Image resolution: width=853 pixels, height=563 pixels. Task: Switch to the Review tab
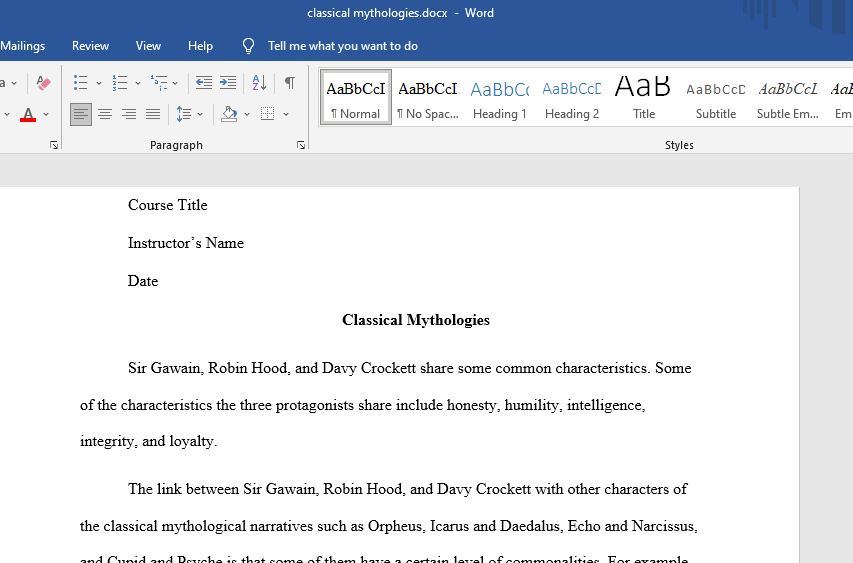pos(90,46)
